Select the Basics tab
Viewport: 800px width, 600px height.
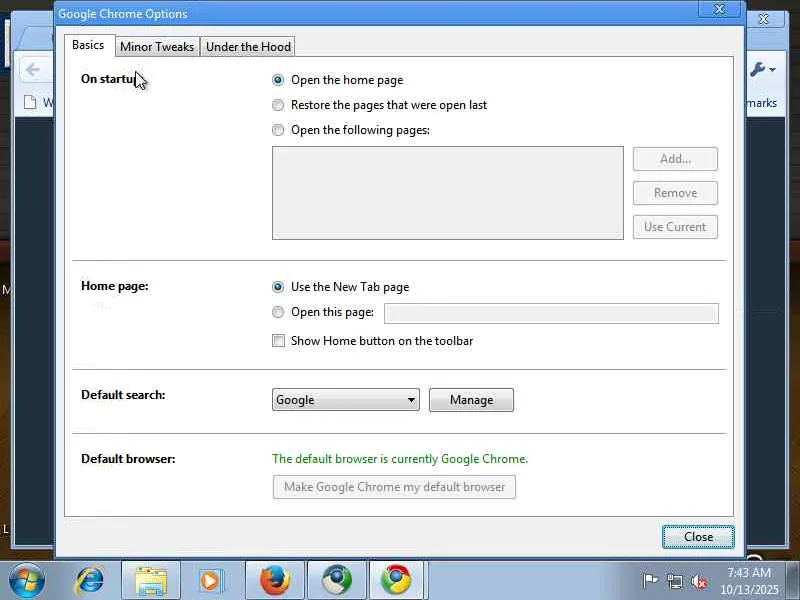[88, 45]
